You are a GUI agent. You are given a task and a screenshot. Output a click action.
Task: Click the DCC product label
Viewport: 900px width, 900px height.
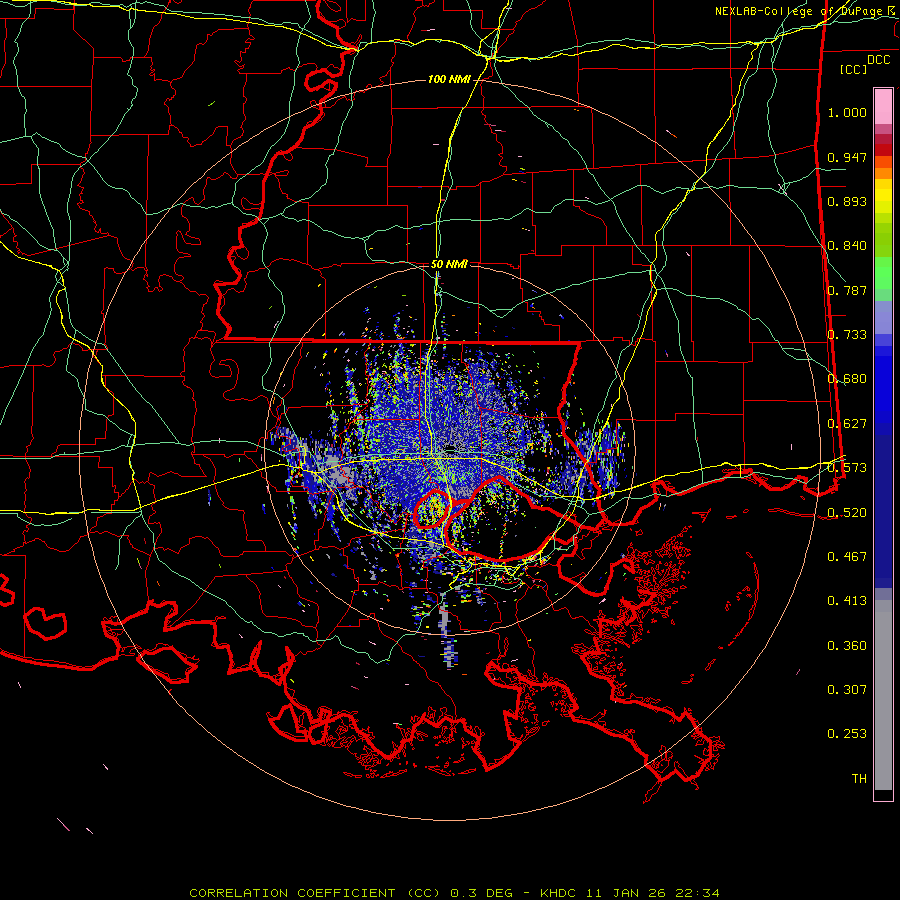(878, 60)
